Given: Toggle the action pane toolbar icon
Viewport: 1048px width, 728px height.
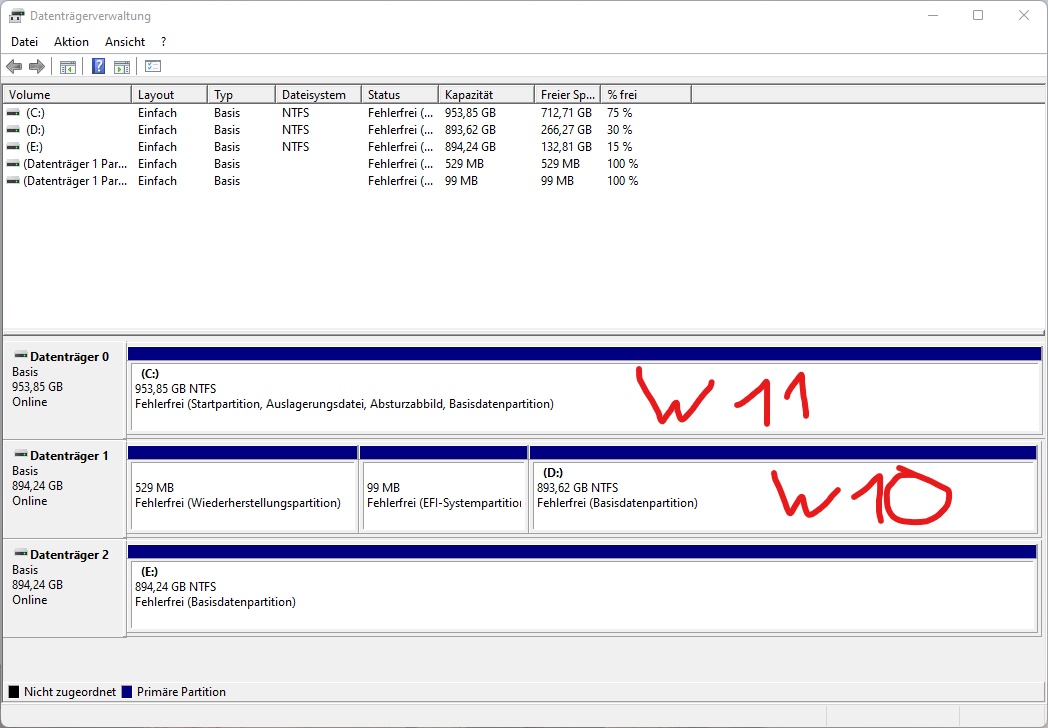Looking at the screenshot, I should 122,66.
